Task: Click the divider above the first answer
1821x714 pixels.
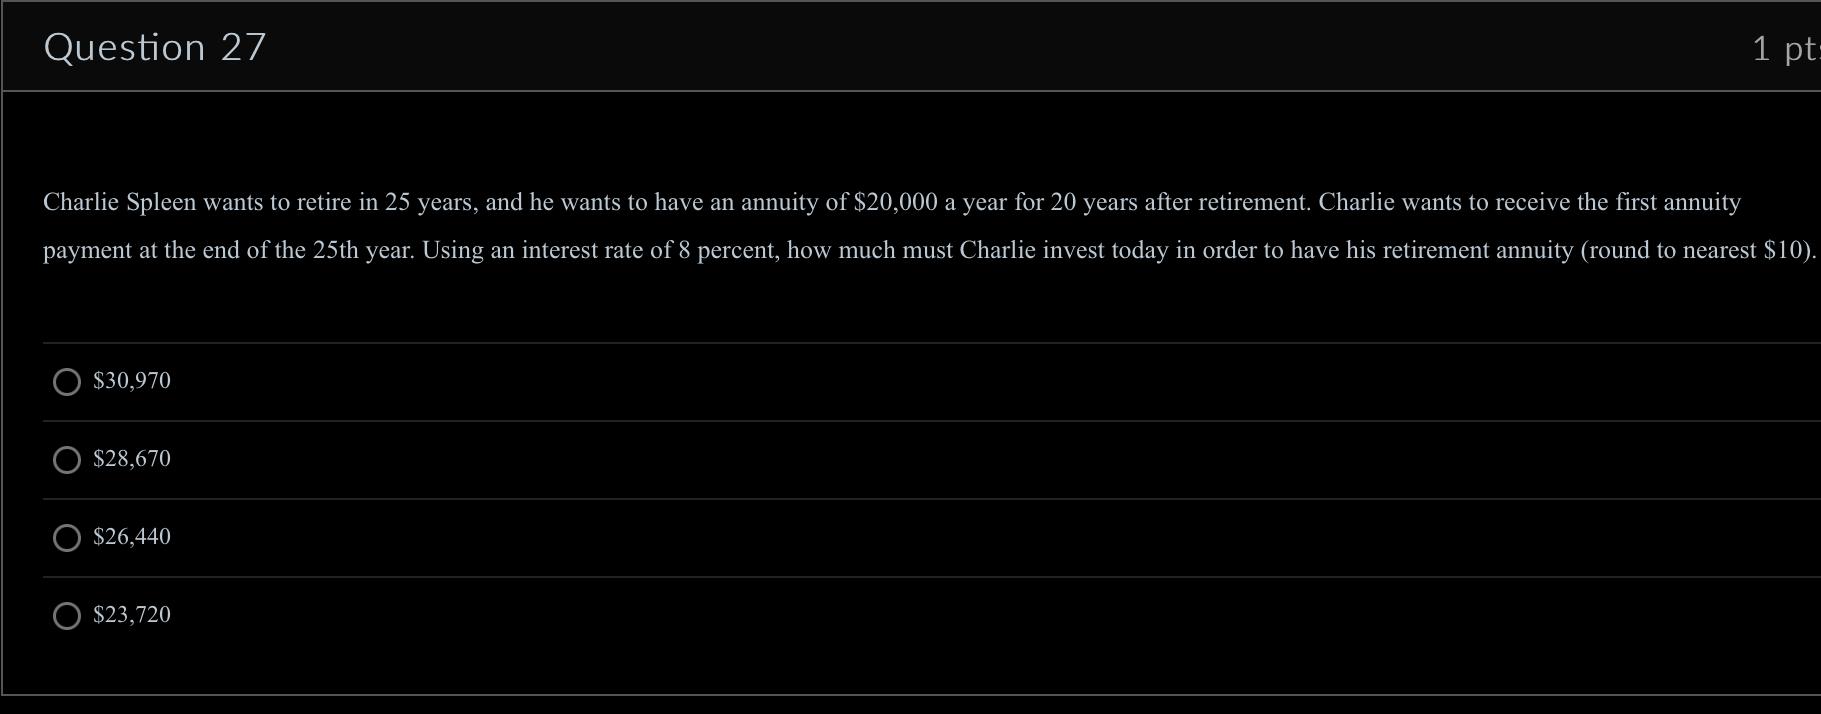Action: click(900, 342)
